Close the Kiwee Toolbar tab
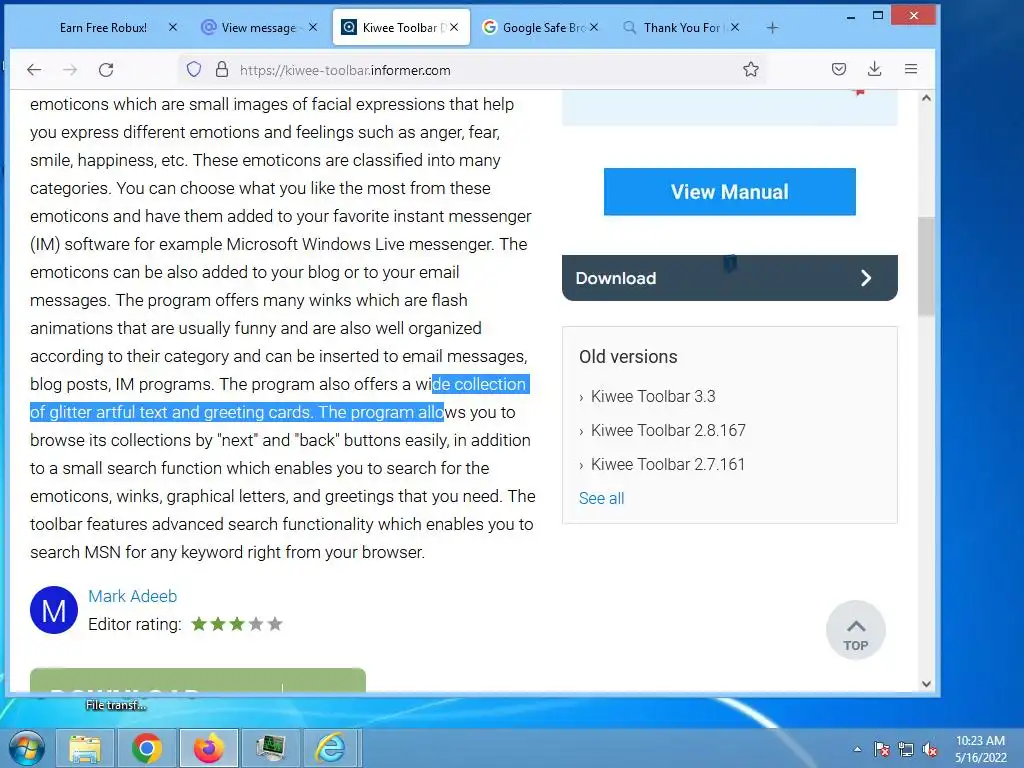Image resolution: width=1024 pixels, height=768 pixels. (x=454, y=27)
